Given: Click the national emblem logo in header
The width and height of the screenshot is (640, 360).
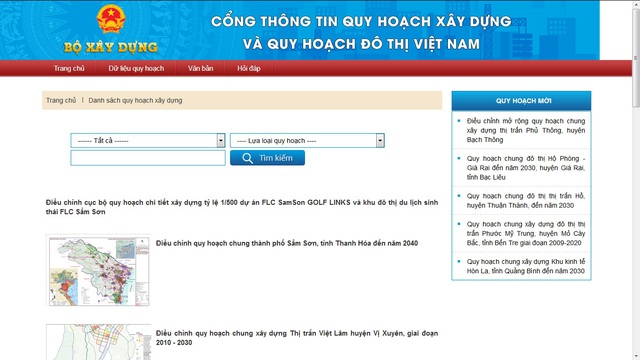Looking at the screenshot, I should 111,19.
